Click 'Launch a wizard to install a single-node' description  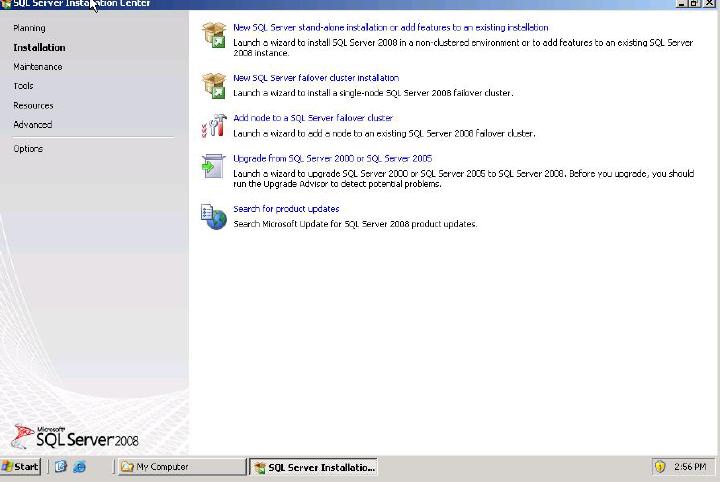click(x=373, y=93)
